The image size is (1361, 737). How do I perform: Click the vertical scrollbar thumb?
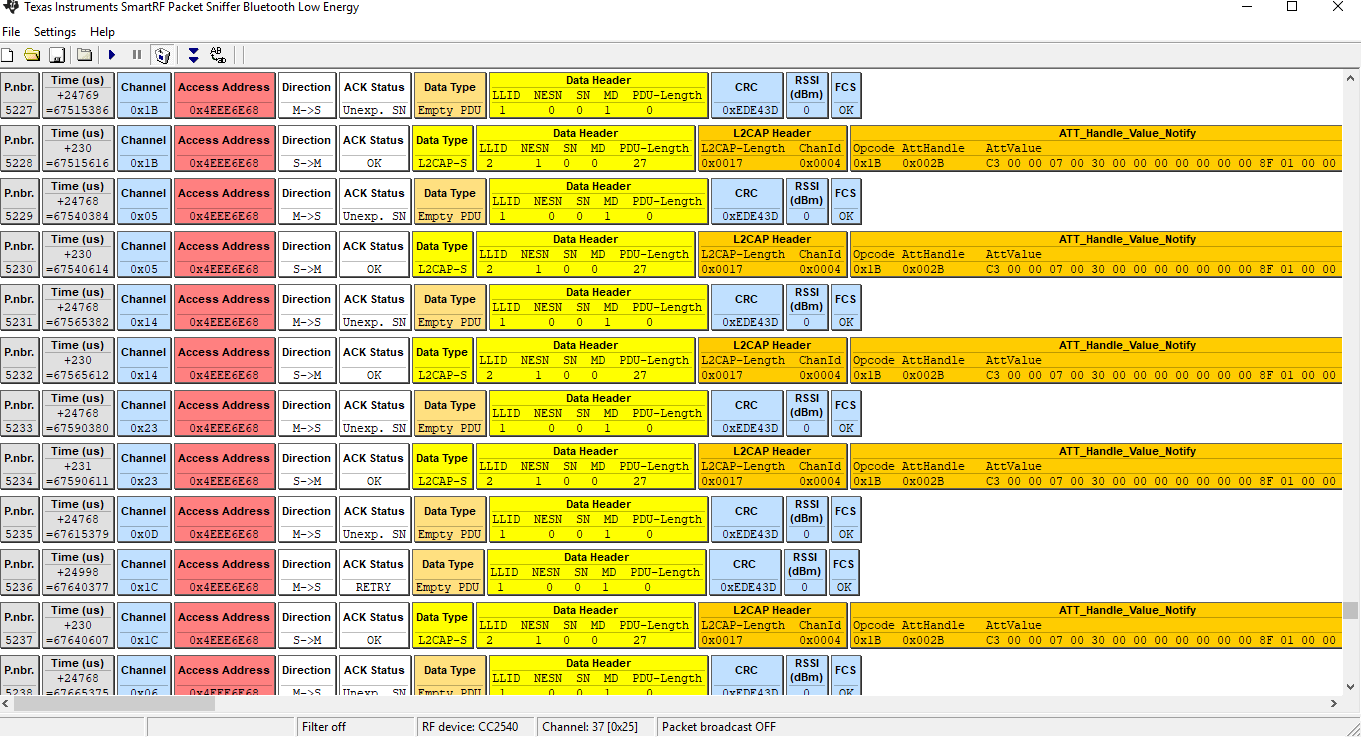(1351, 610)
